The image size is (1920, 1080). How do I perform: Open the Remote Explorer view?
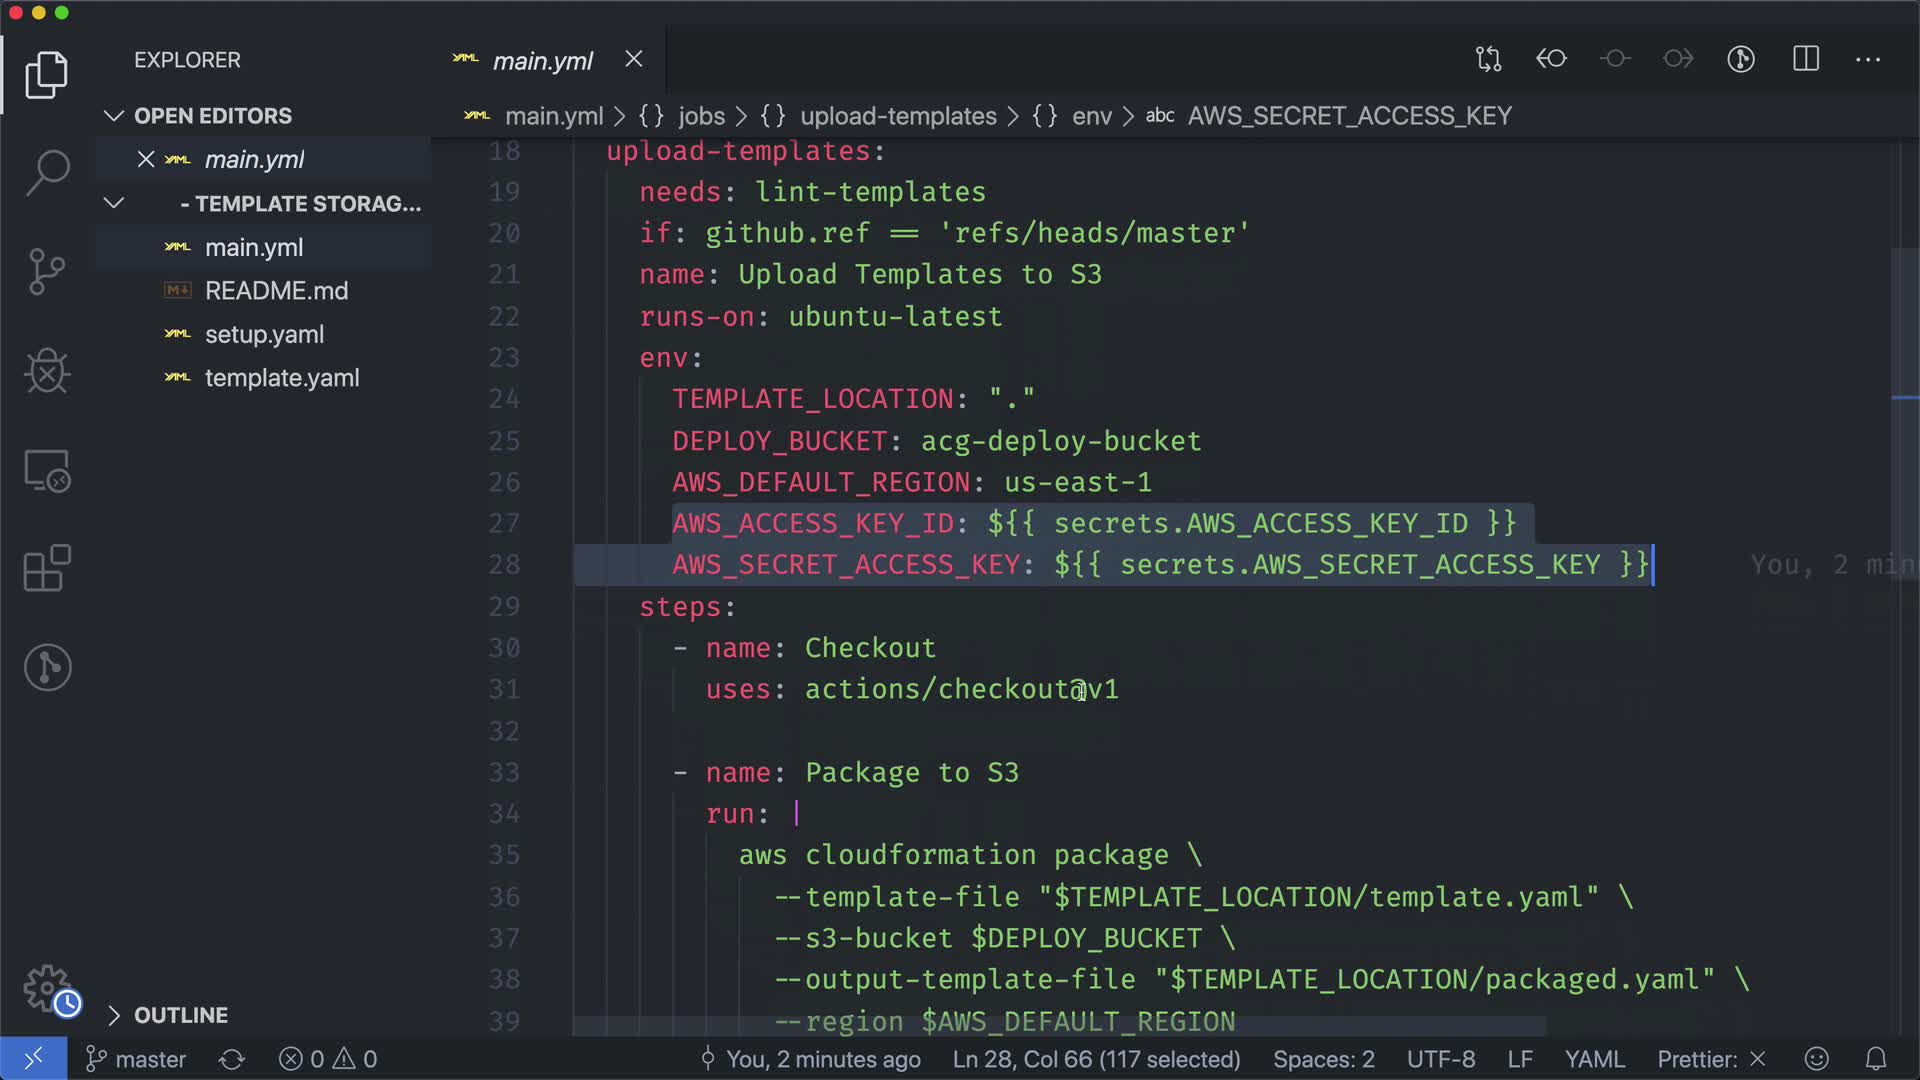tap(47, 470)
